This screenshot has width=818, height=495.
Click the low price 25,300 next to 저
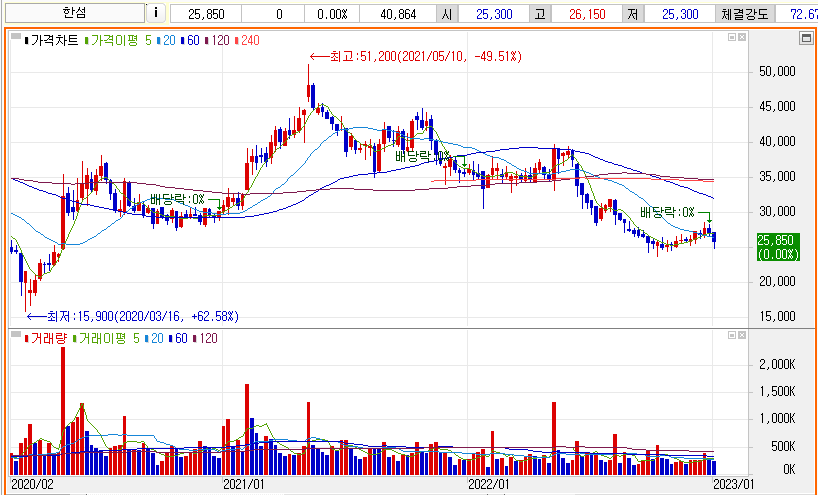(680, 14)
